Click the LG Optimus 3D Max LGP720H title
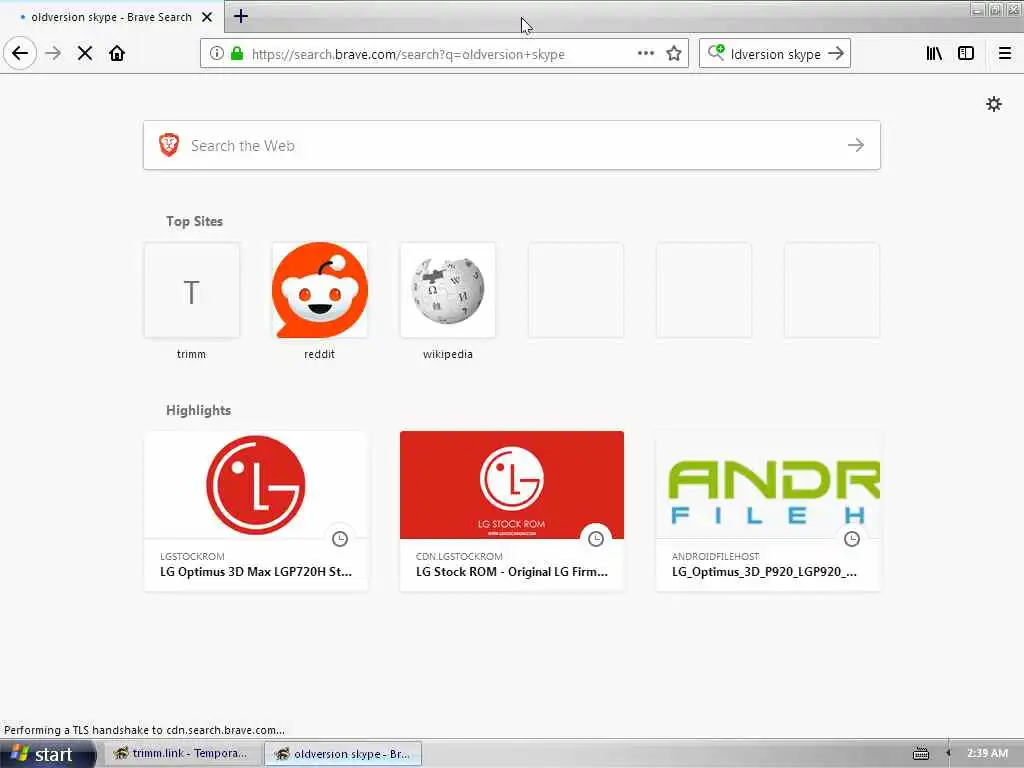Viewport: 1024px width, 768px height. pos(256,571)
